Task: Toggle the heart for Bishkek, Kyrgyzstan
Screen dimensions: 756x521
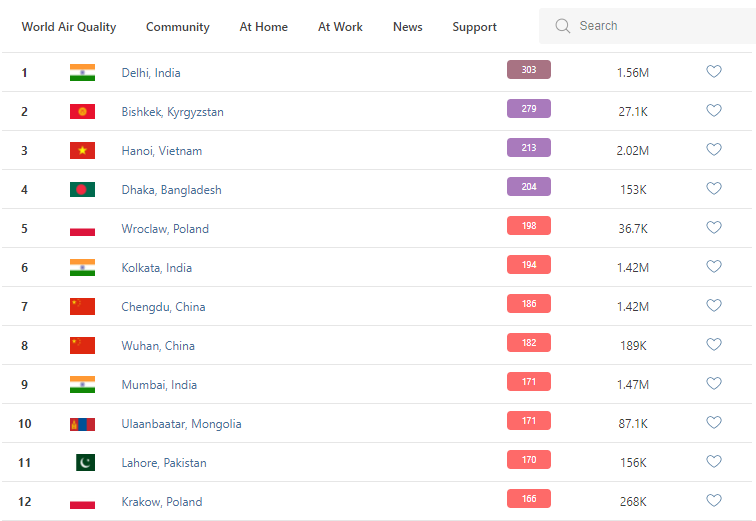Action: pos(714,111)
